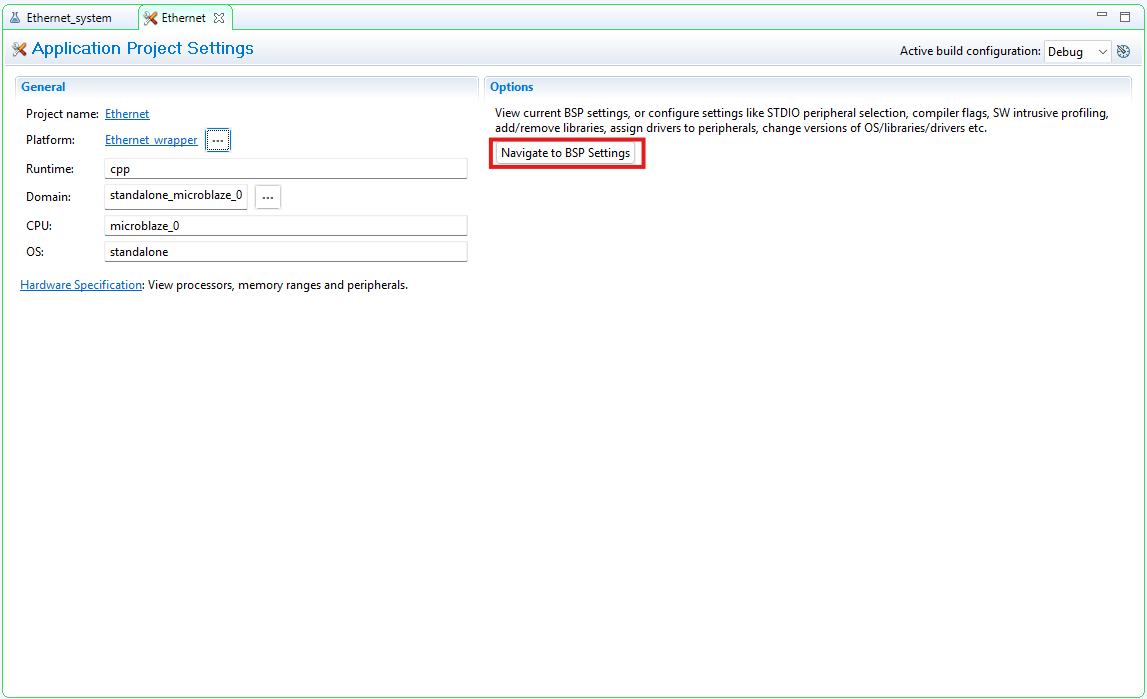The width and height of the screenshot is (1147, 699).
Task: Click the Domain browse ellipsis button
Action: [268, 197]
